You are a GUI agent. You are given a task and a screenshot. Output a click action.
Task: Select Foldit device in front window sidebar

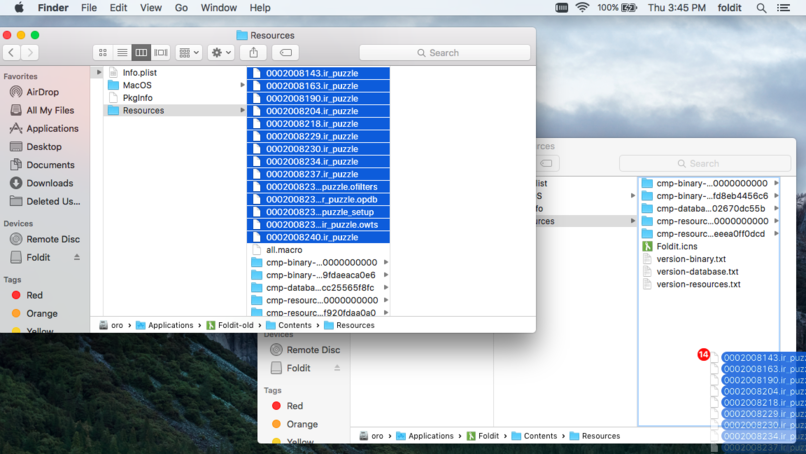(38, 257)
